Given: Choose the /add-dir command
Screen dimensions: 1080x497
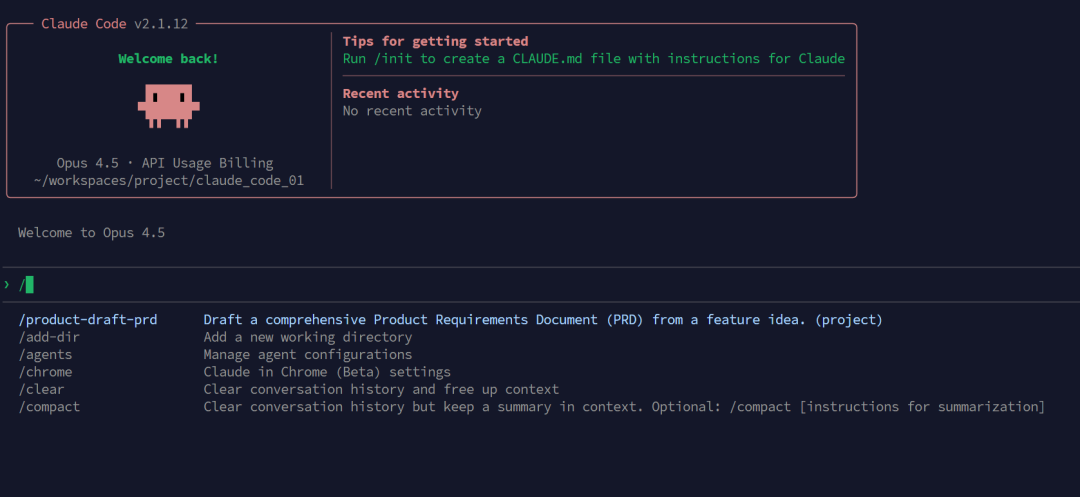Looking at the screenshot, I should pyautogui.click(x=50, y=337).
